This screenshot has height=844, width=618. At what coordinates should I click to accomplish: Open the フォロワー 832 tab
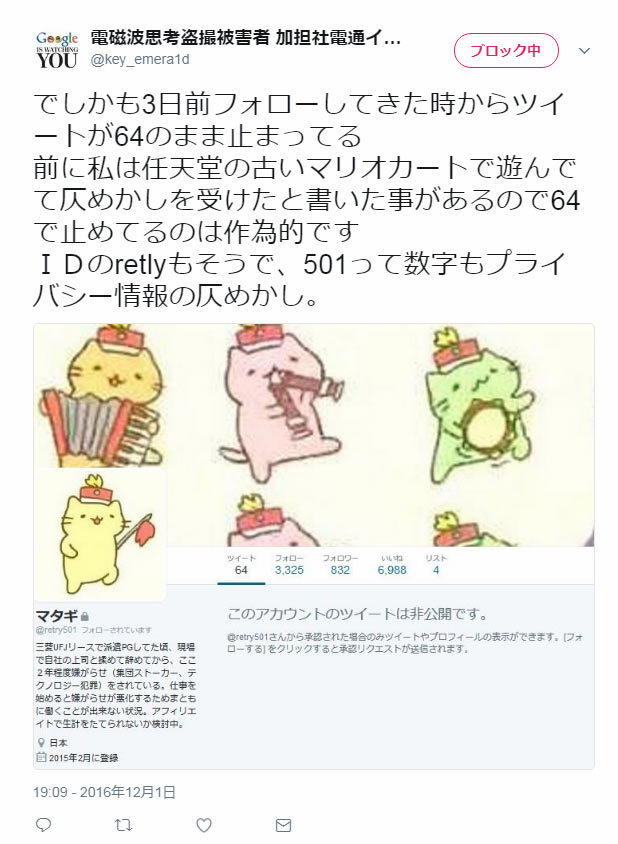click(x=340, y=565)
